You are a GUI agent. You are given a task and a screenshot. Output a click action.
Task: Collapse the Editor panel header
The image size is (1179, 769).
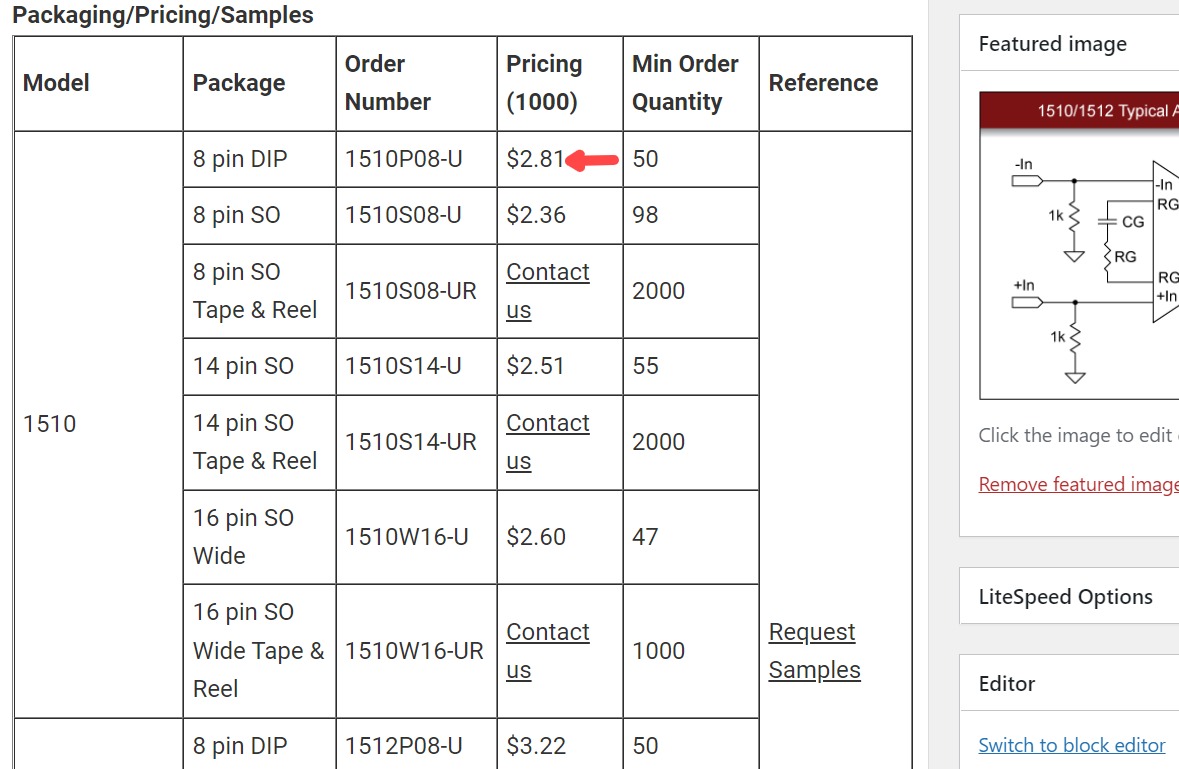click(1069, 683)
